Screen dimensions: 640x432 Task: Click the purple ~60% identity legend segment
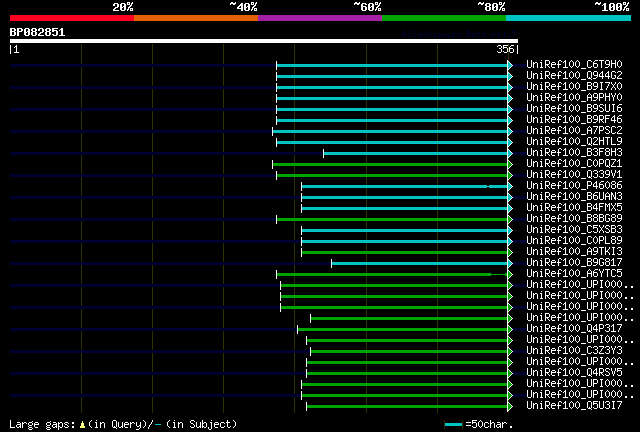[x=320, y=18]
